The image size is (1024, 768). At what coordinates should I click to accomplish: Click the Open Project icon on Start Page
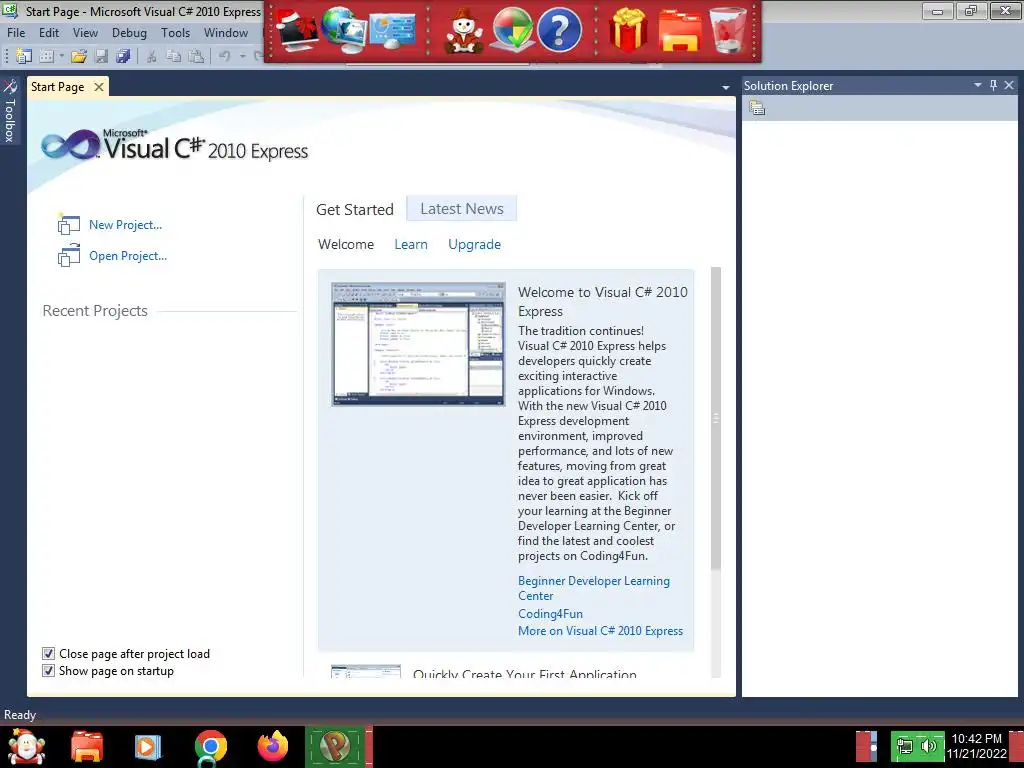tap(69, 255)
